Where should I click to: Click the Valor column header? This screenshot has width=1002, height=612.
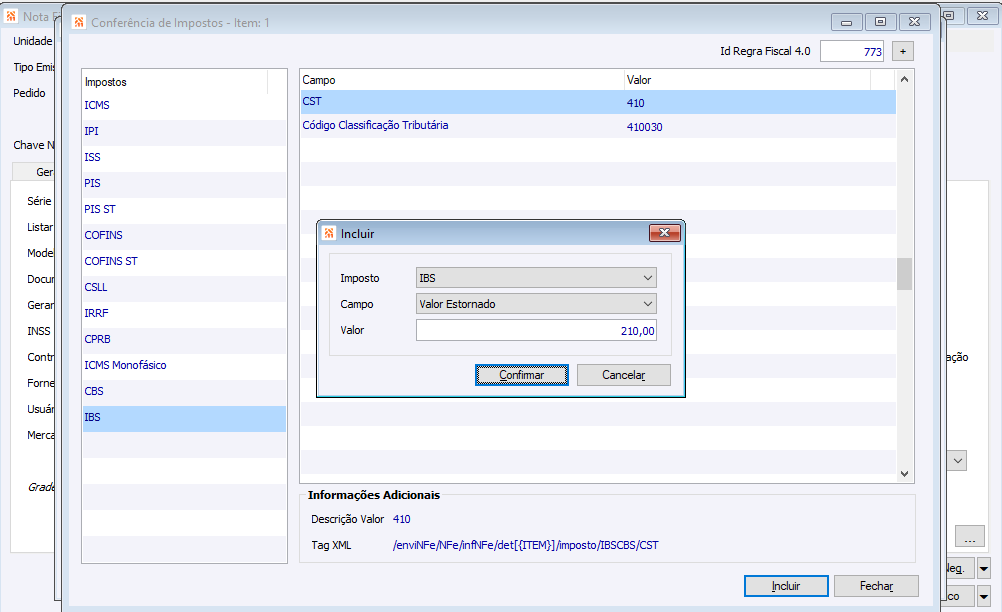747,80
